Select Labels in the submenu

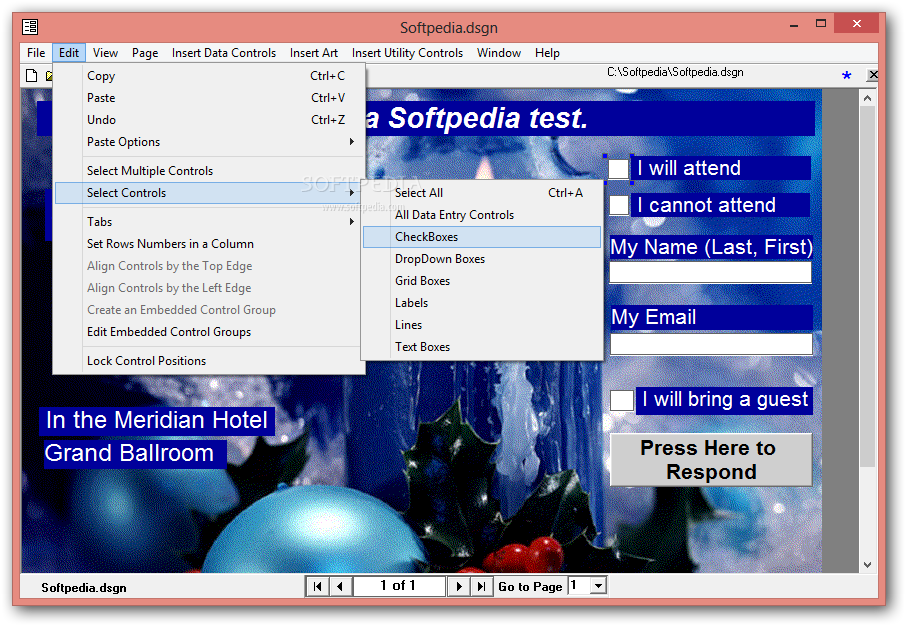[x=482, y=302]
